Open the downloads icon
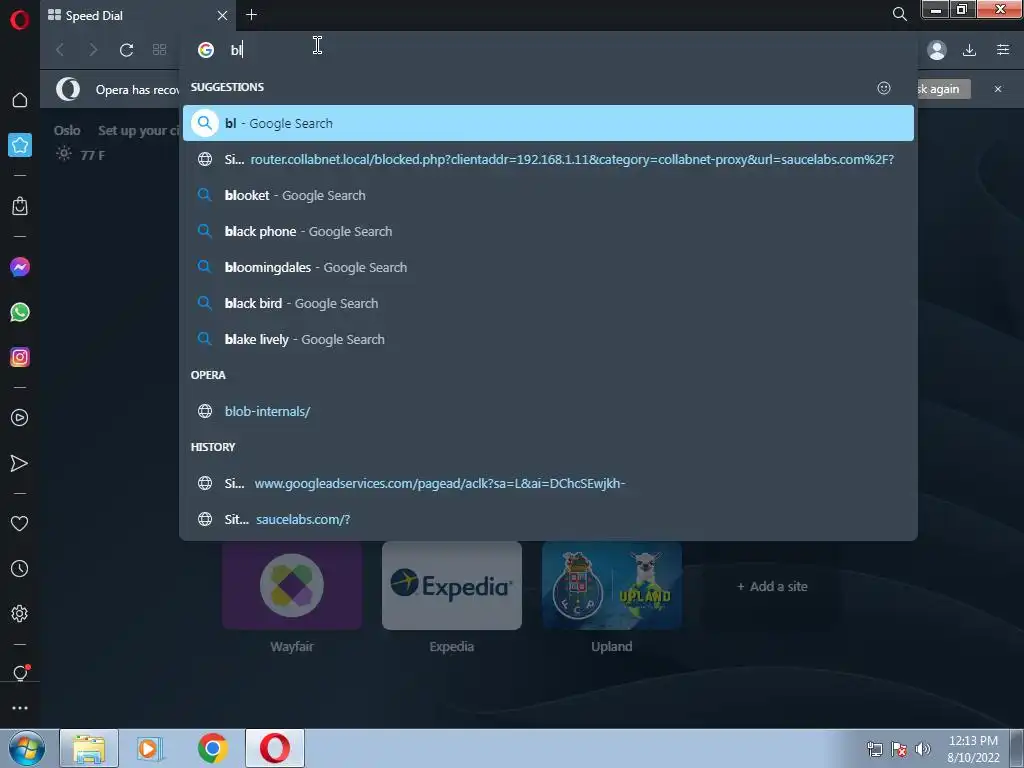 tap(969, 50)
